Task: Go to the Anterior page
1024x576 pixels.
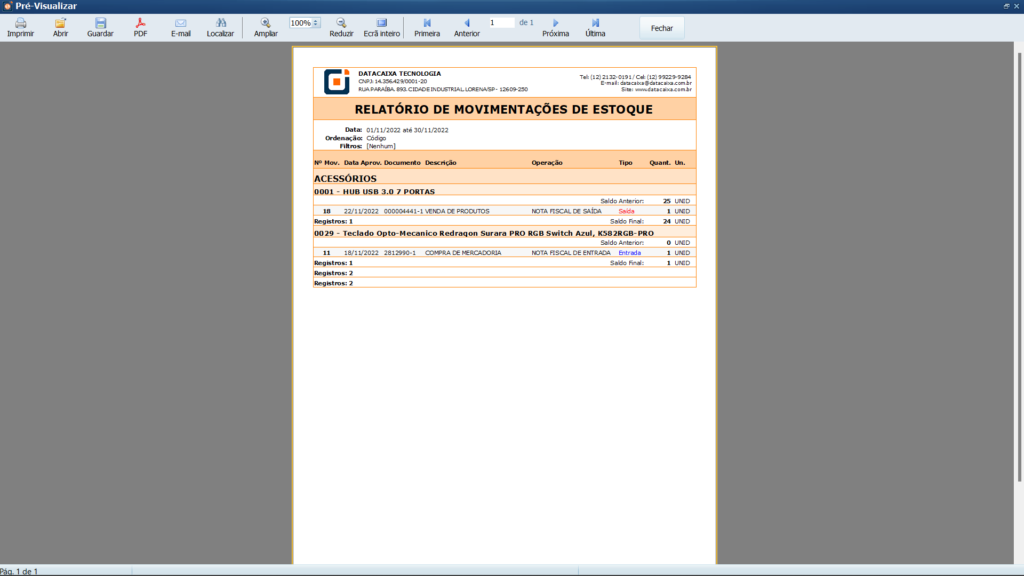Action: 466,23
